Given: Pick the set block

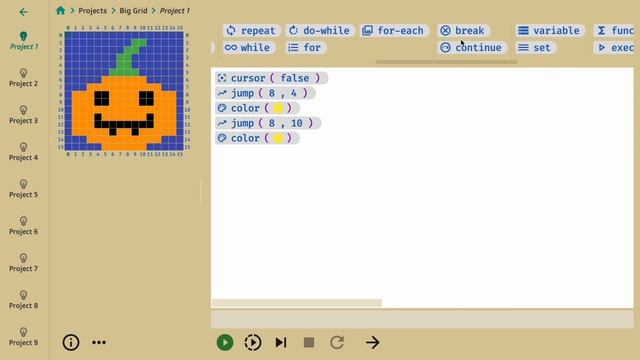Looking at the screenshot, I should click(x=535, y=48).
